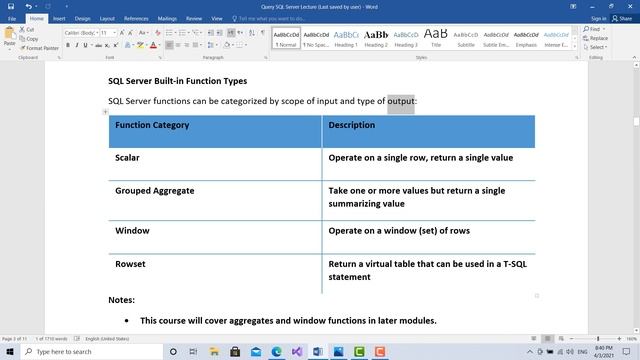Toggle show paragraph marks

(263, 33)
